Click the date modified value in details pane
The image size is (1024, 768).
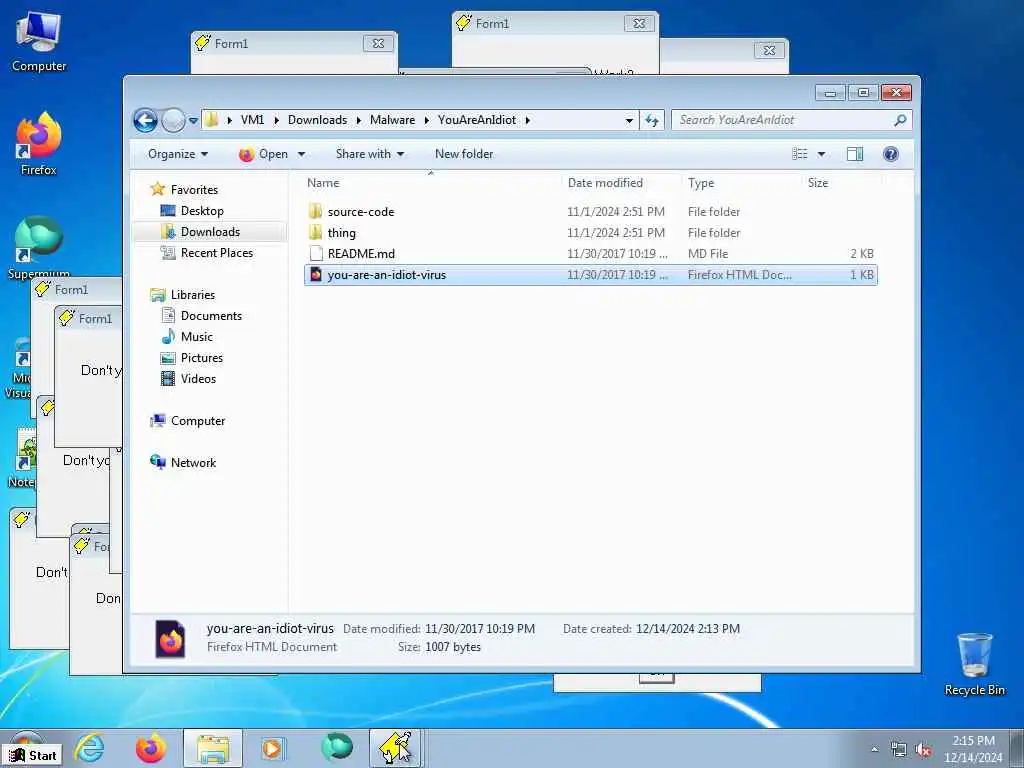[x=480, y=628]
